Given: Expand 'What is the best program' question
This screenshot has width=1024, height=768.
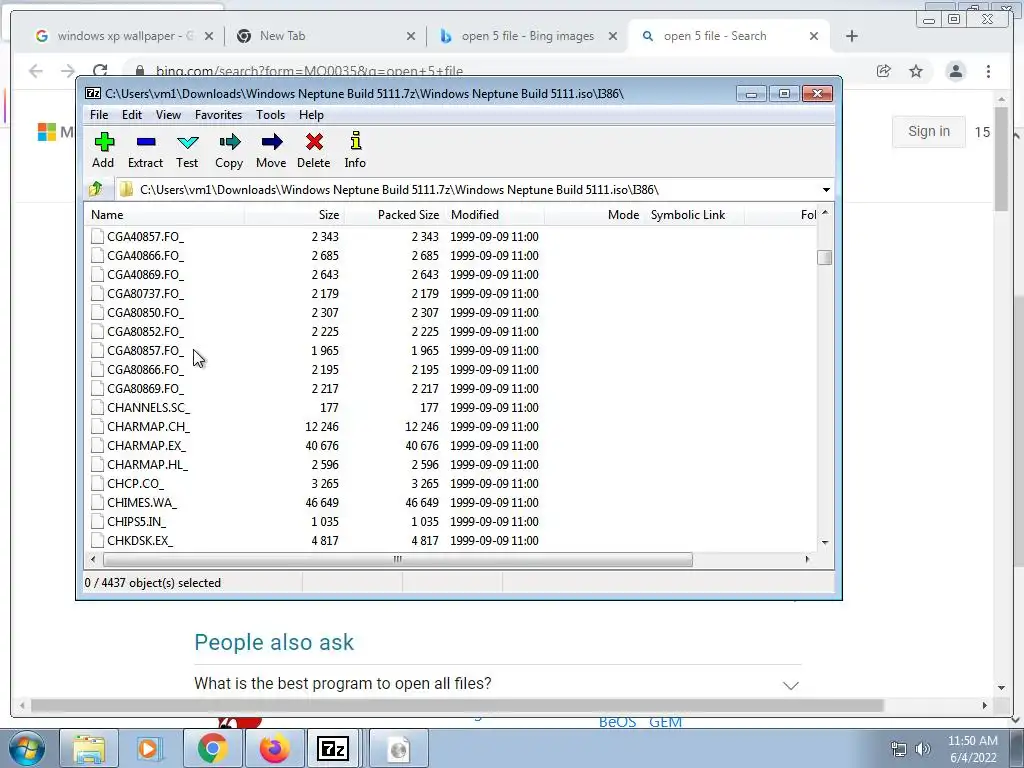Looking at the screenshot, I should 791,685.
